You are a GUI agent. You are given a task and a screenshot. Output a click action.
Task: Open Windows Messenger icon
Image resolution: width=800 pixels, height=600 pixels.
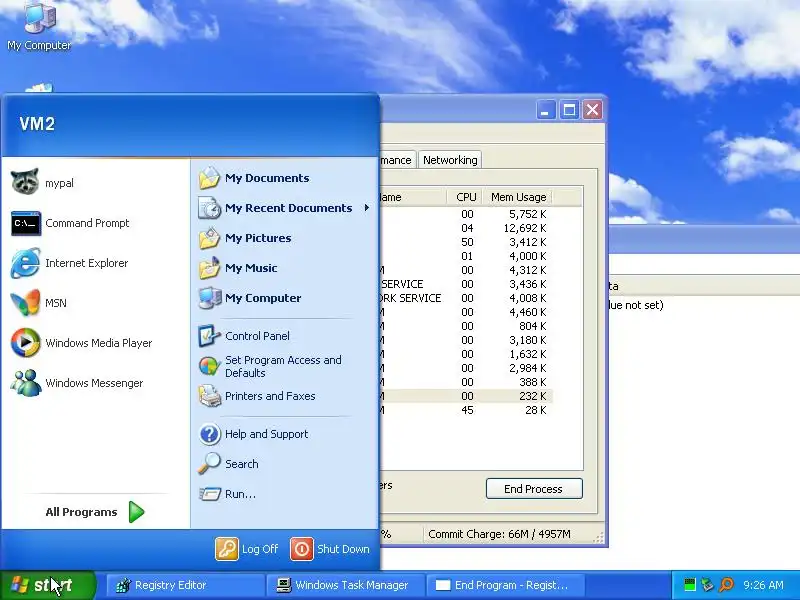pos(25,383)
